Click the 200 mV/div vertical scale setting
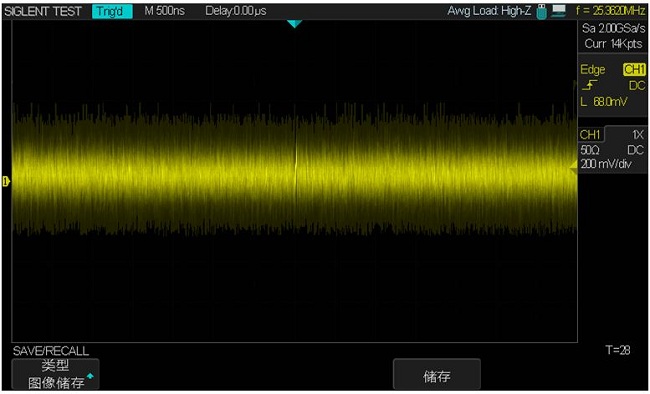Viewport: 650px width, 394px height. [606, 164]
